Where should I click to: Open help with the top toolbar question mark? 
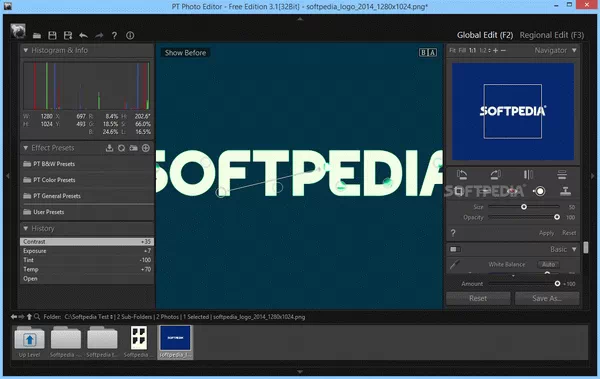coord(114,36)
